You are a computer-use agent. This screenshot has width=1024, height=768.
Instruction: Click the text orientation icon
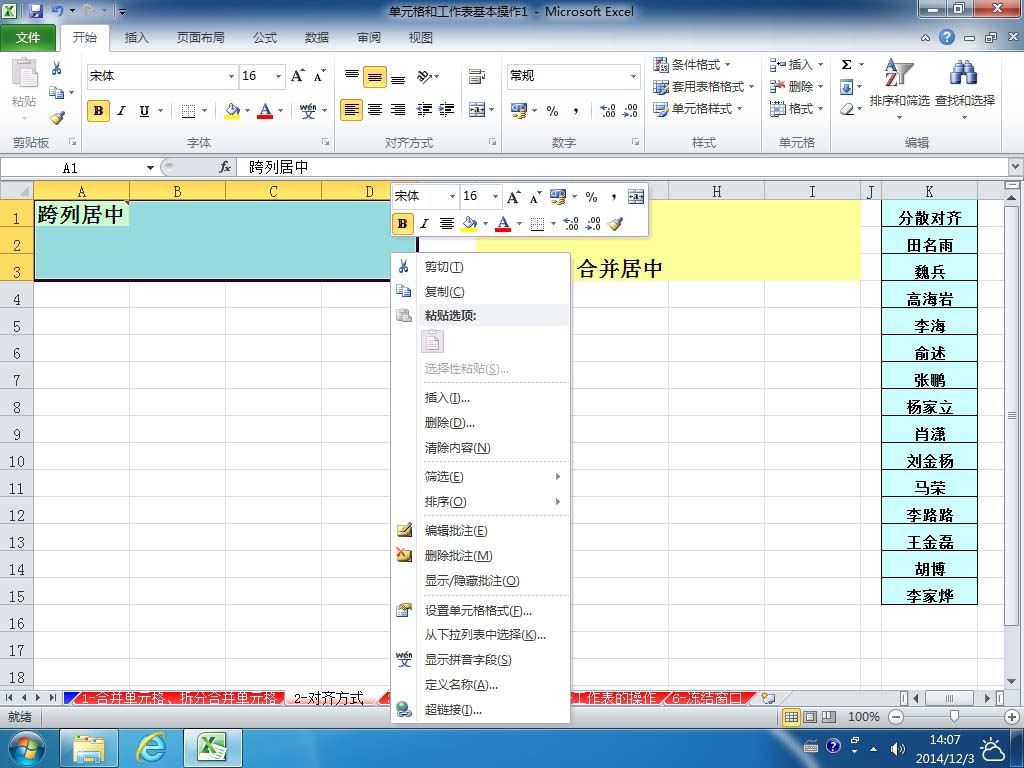point(424,76)
